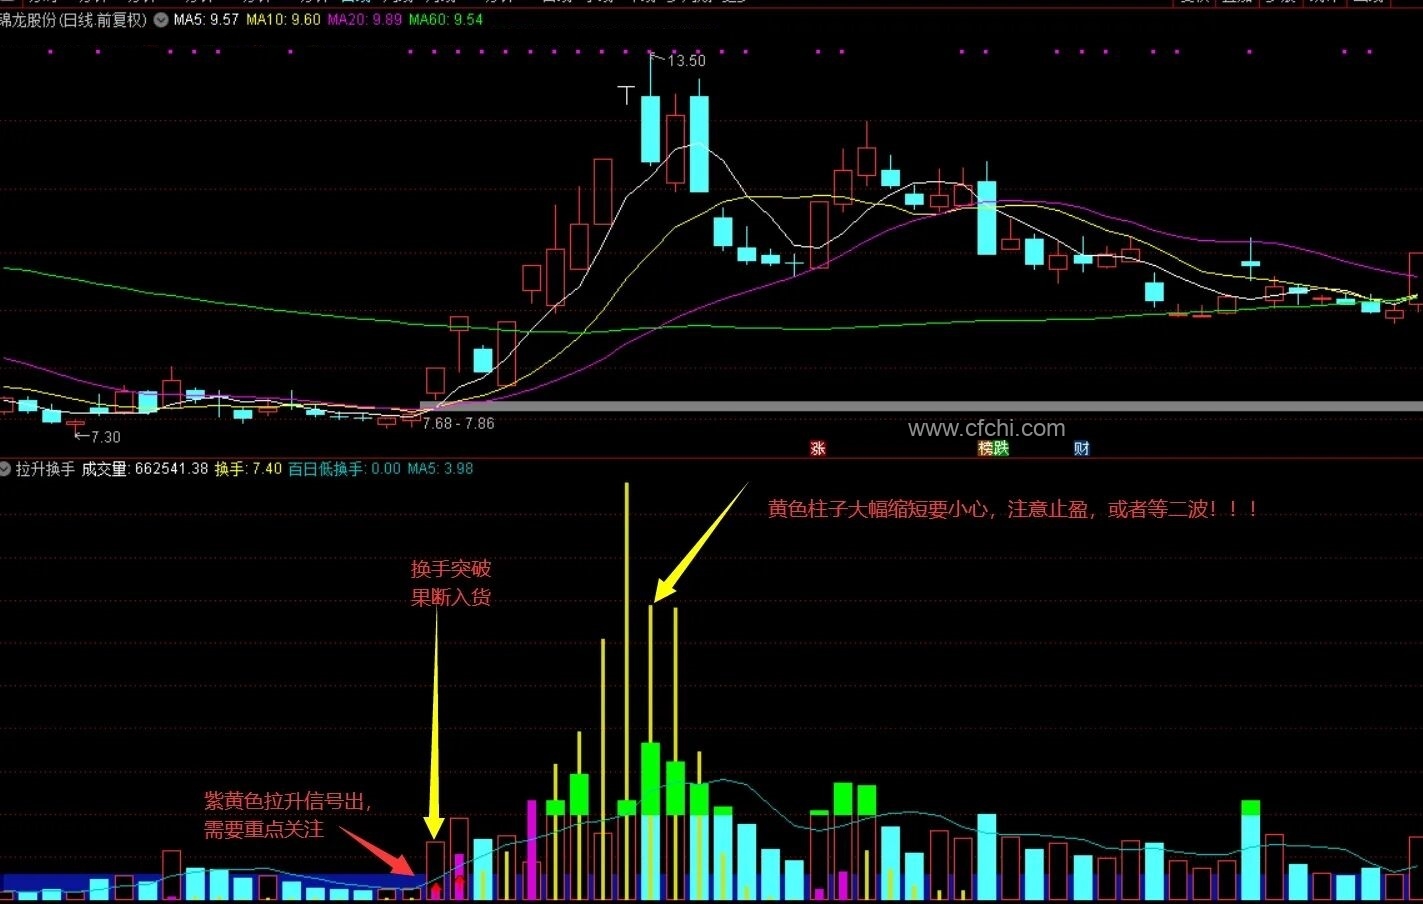The width and height of the screenshot is (1423, 904).
Task: Select the 锦龙股份(日线.前复权) title
Action: coord(74,19)
